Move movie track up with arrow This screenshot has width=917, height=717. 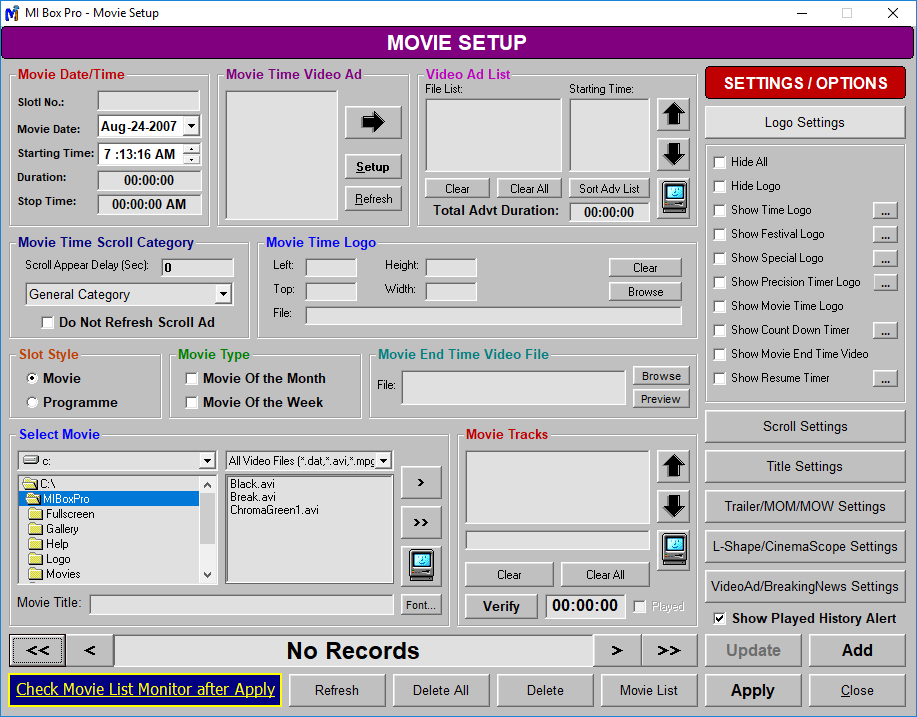[x=673, y=466]
